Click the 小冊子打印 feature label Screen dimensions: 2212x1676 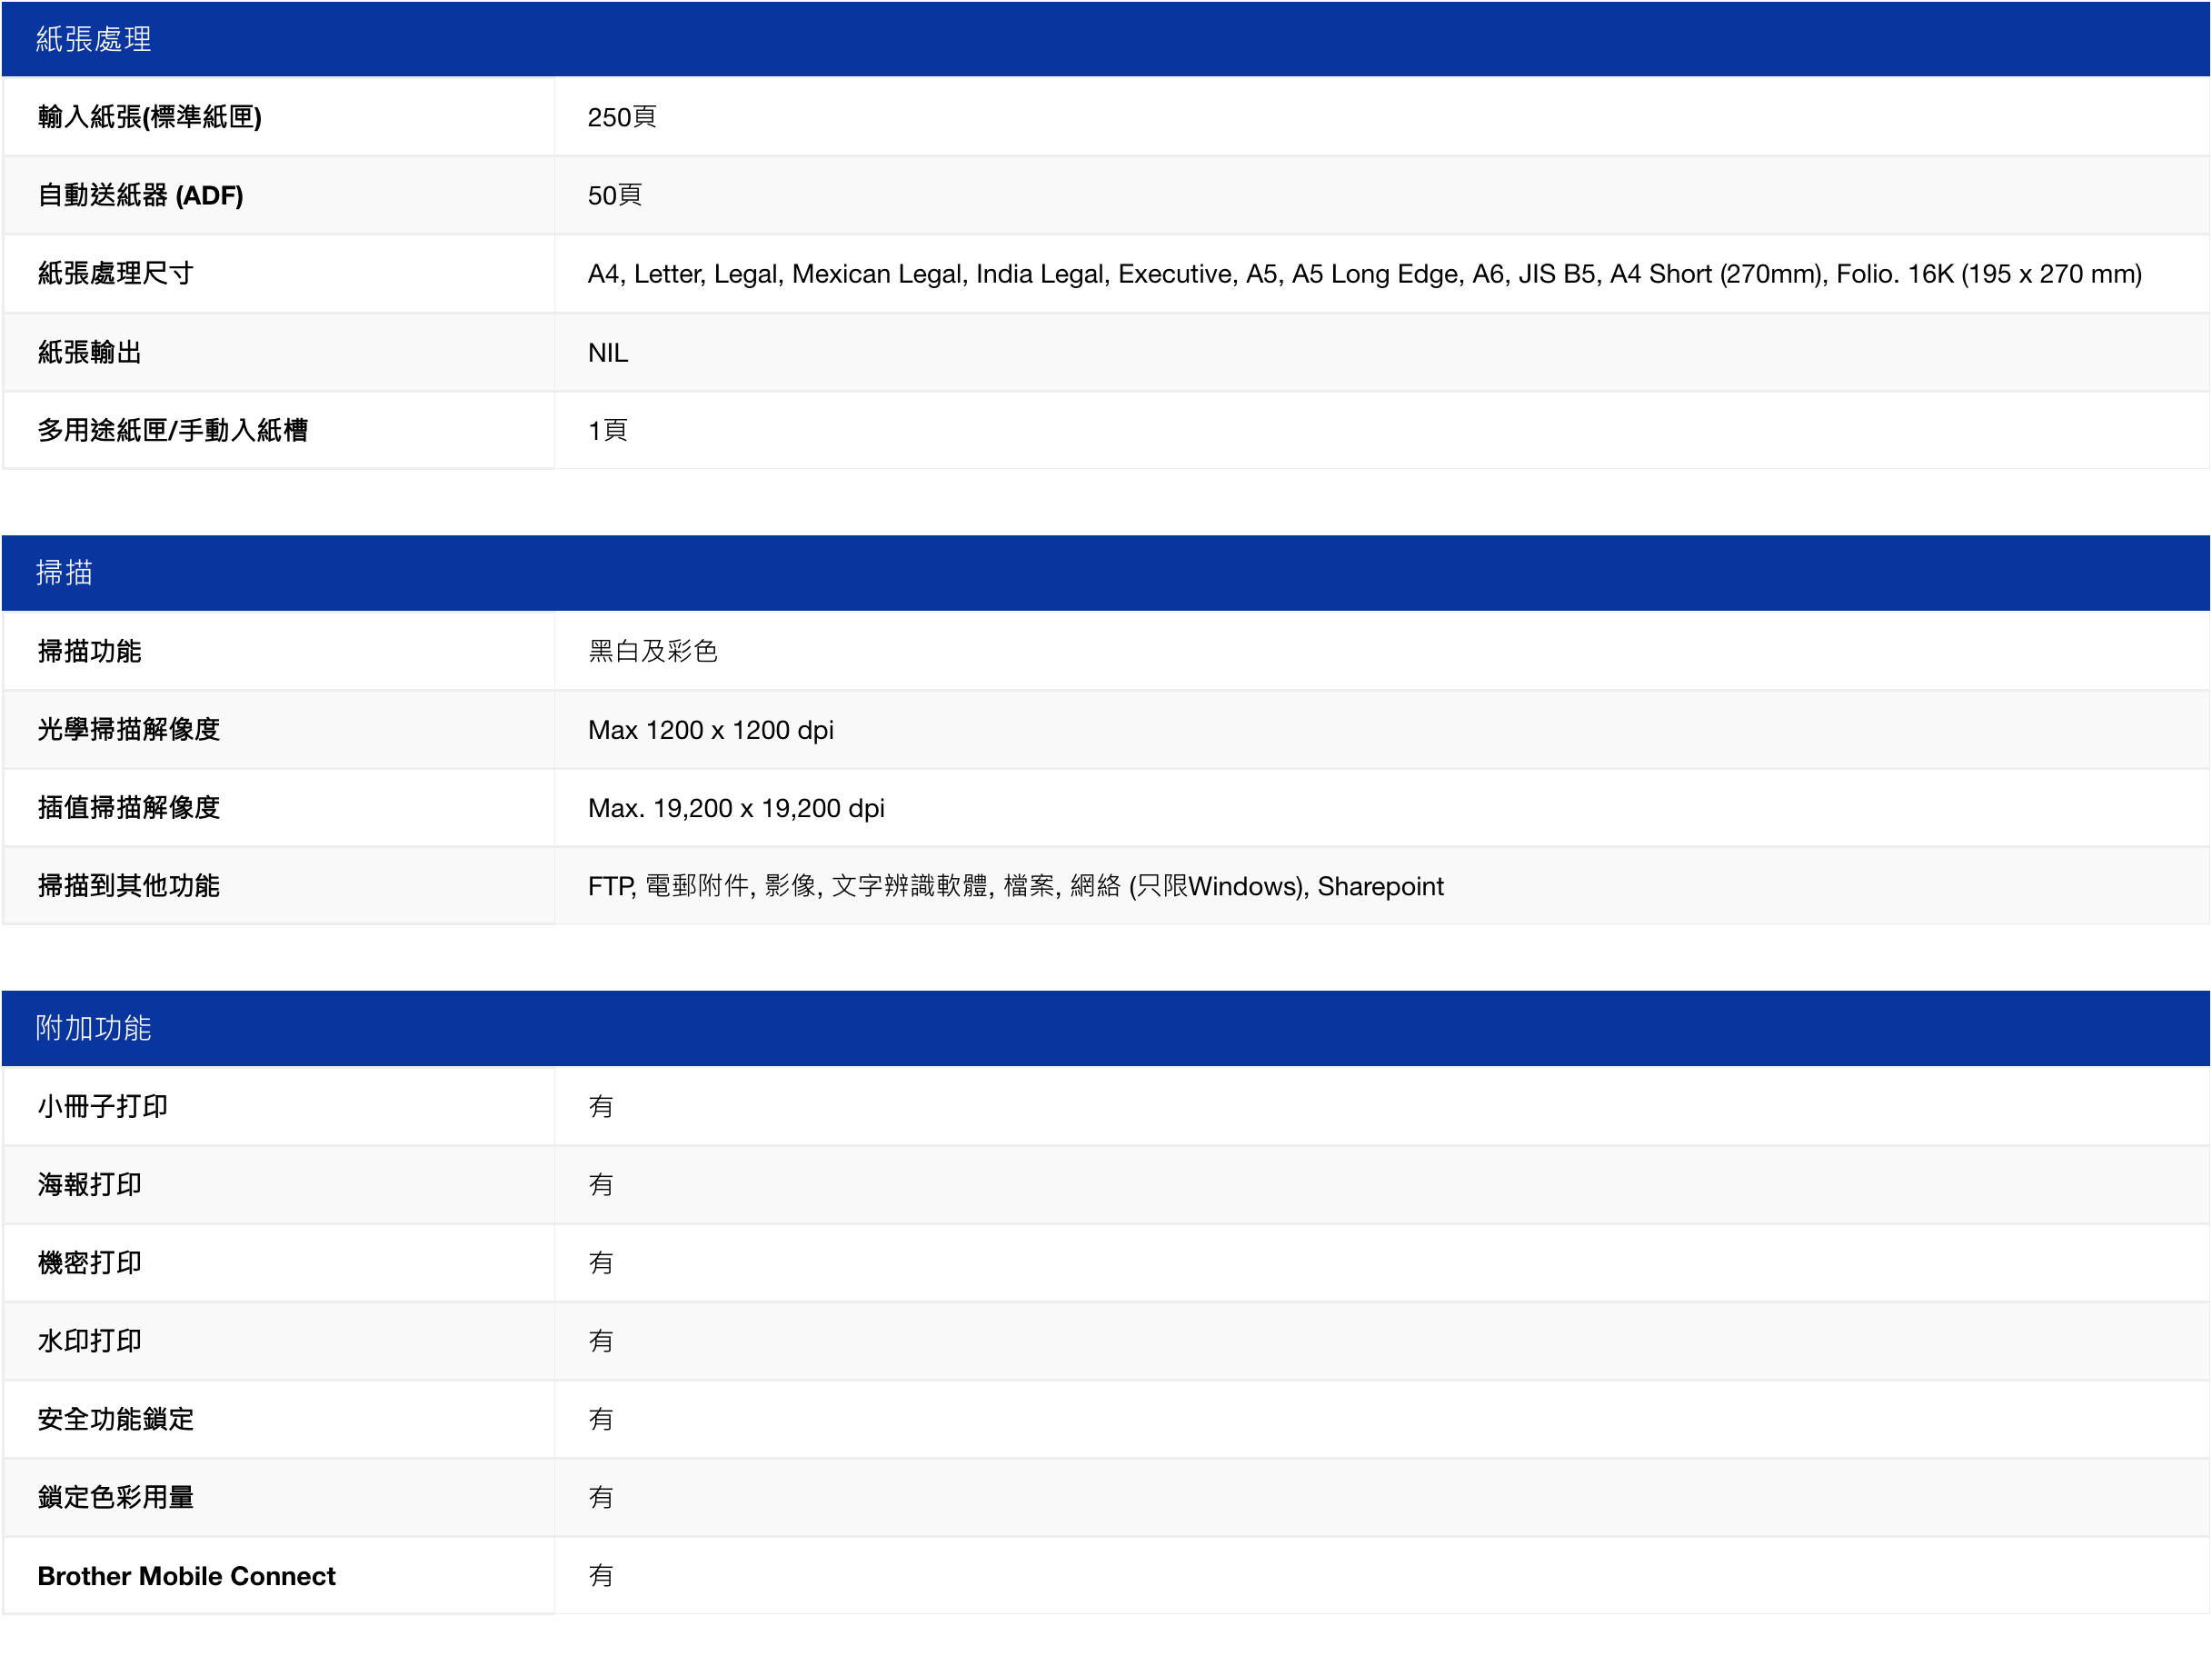[102, 1106]
